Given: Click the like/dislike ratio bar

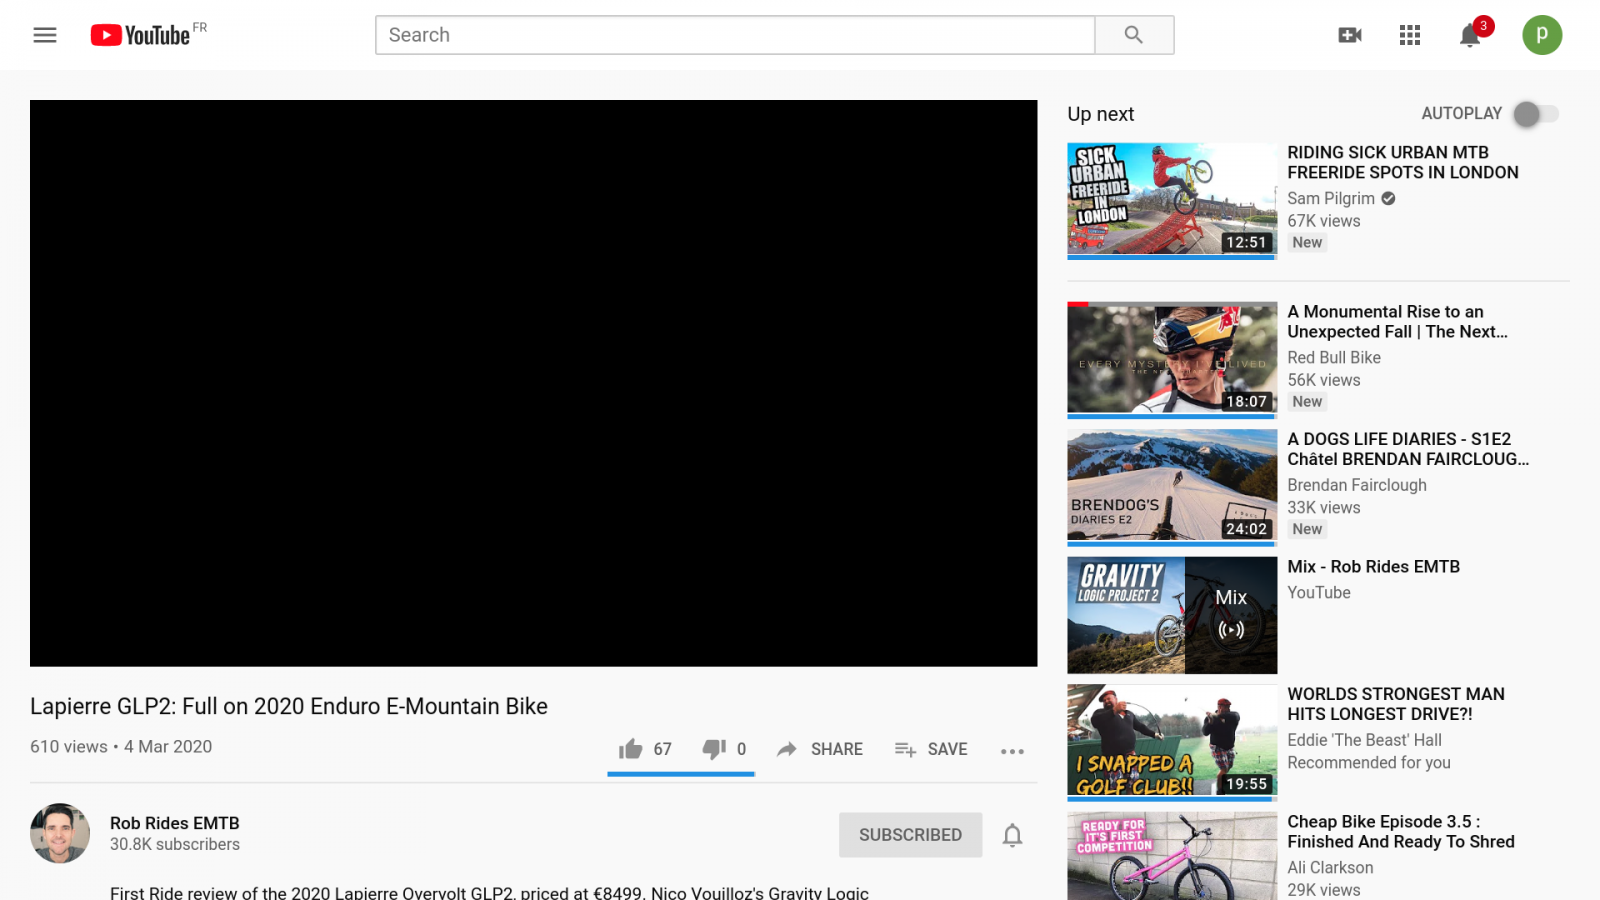Looking at the screenshot, I should (x=681, y=774).
